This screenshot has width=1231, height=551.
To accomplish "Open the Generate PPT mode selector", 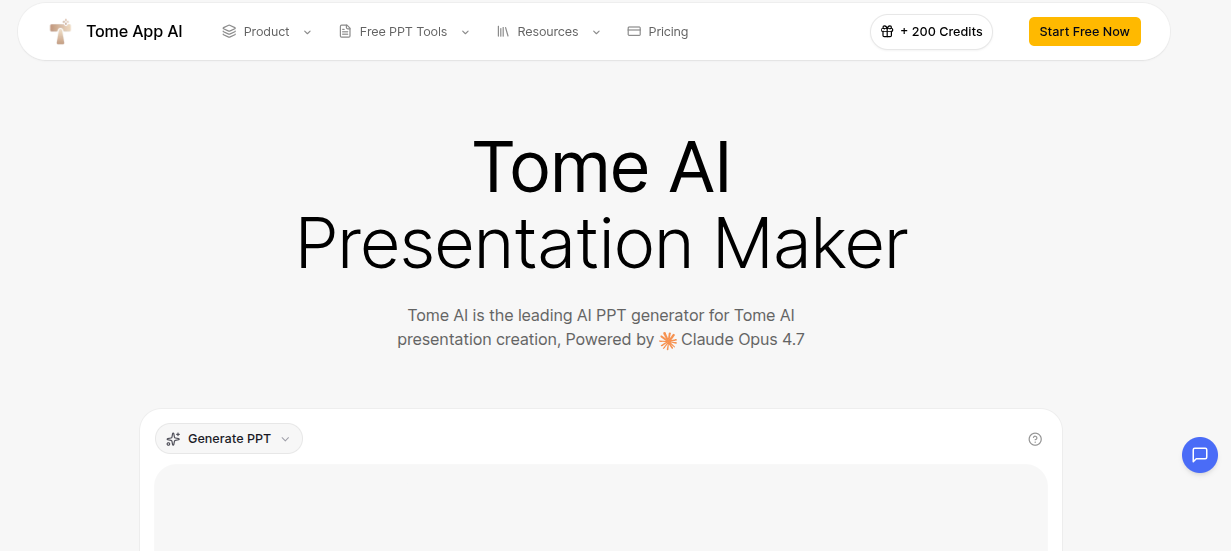I will pos(229,439).
